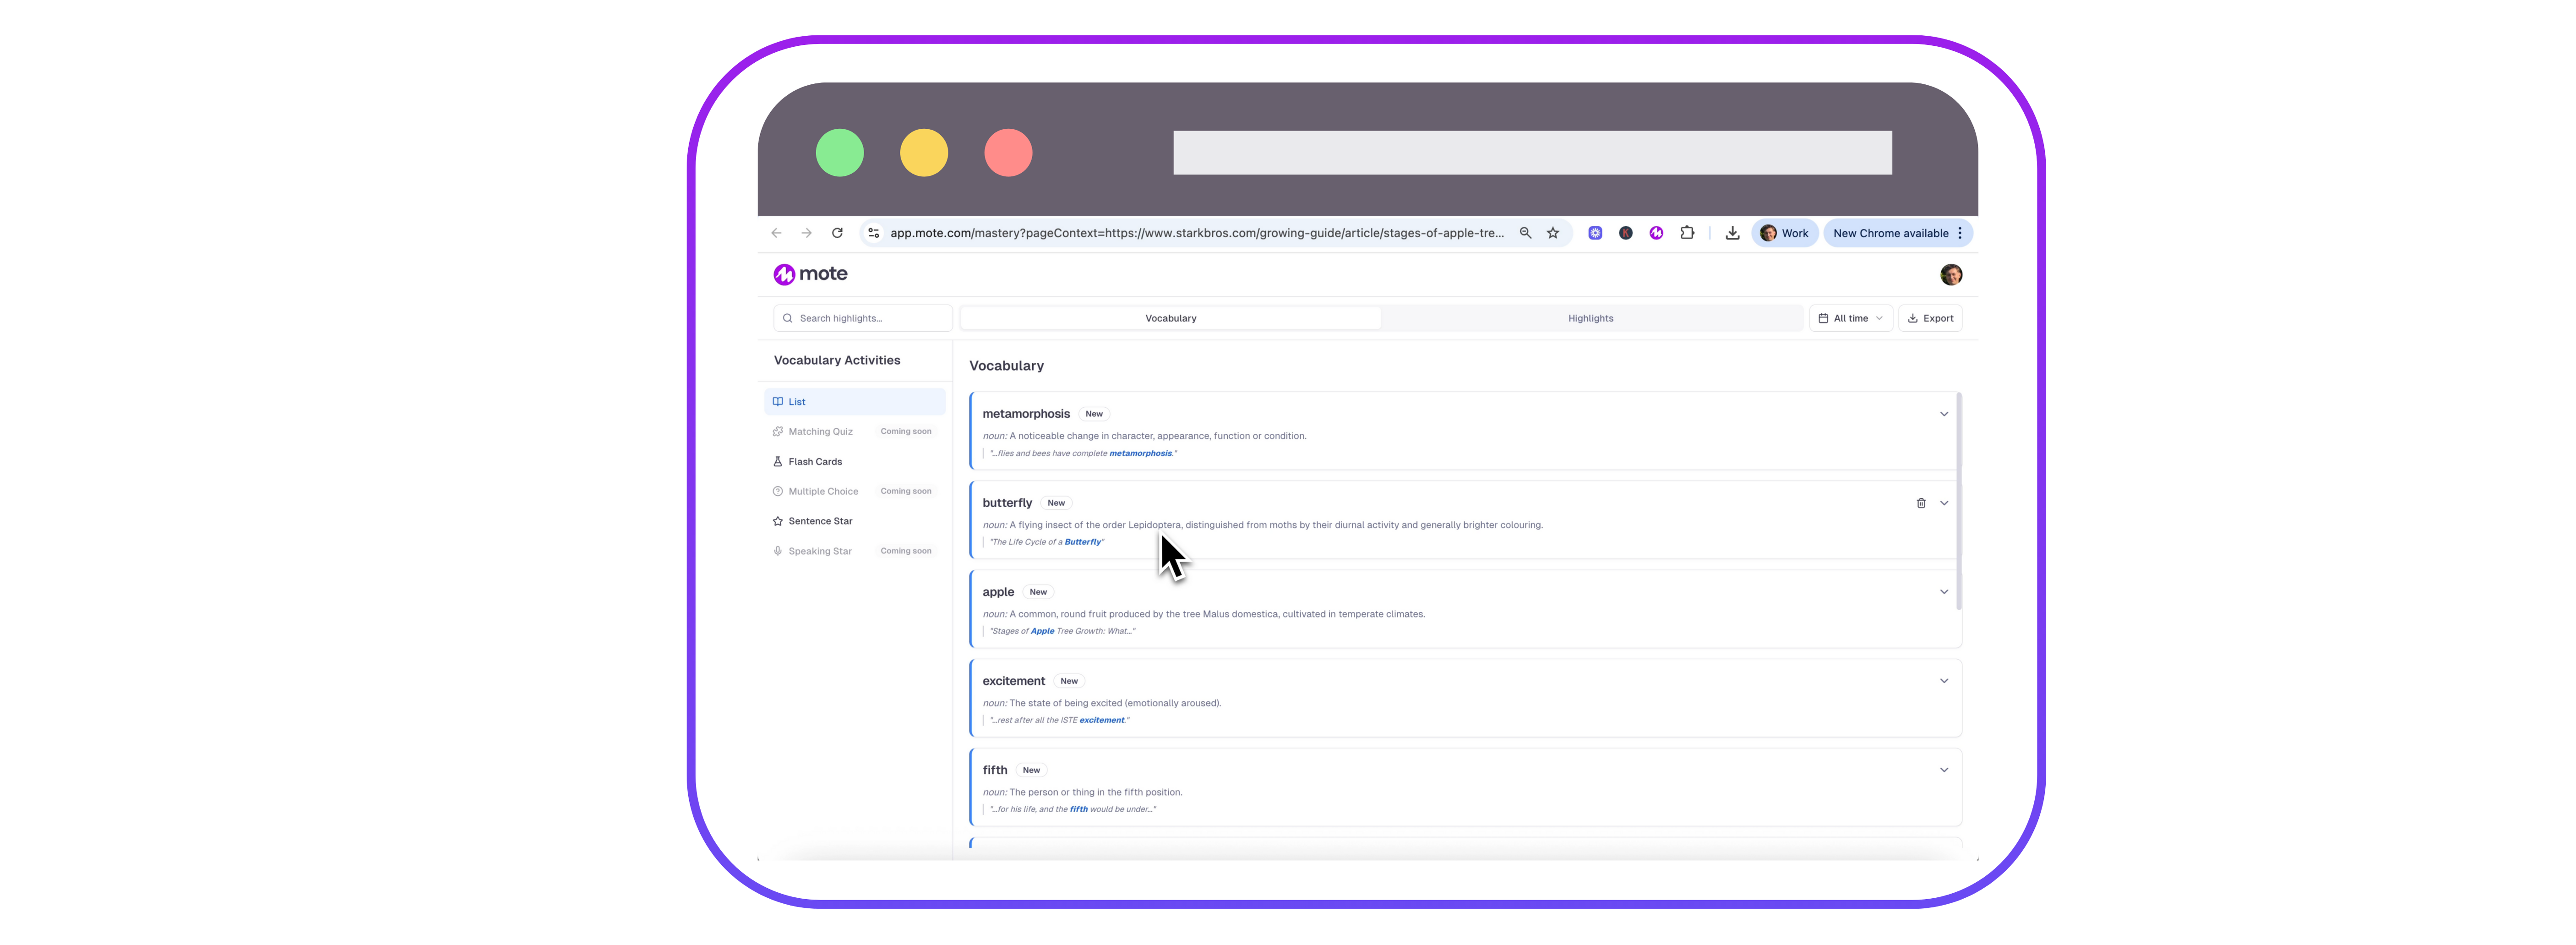
Task: Click the metamorphosis highlighted source link
Action: coord(1140,453)
